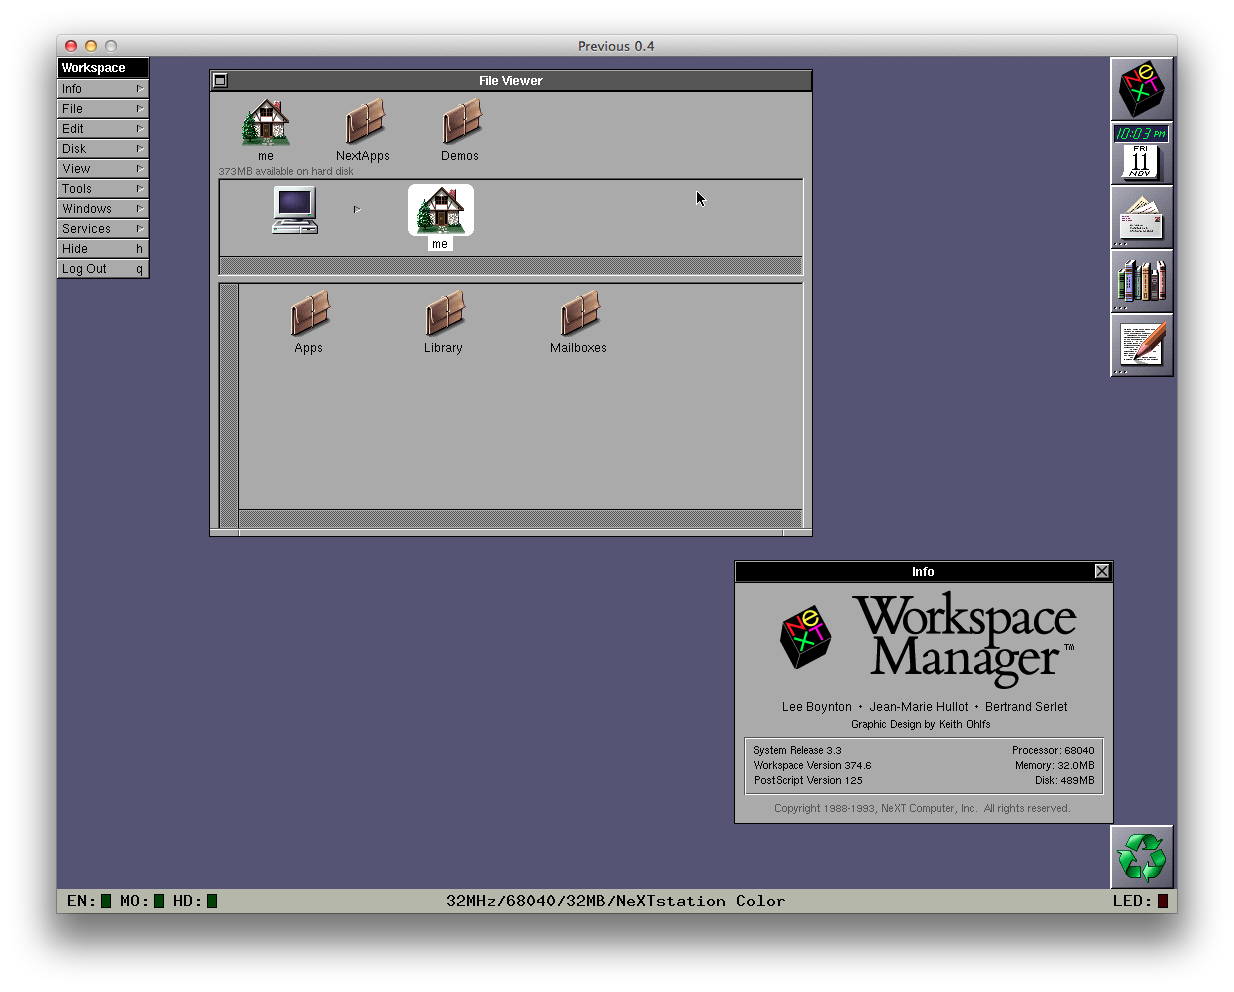This screenshot has width=1234, height=992.
Task: Expand the File submenu
Action: (103, 108)
